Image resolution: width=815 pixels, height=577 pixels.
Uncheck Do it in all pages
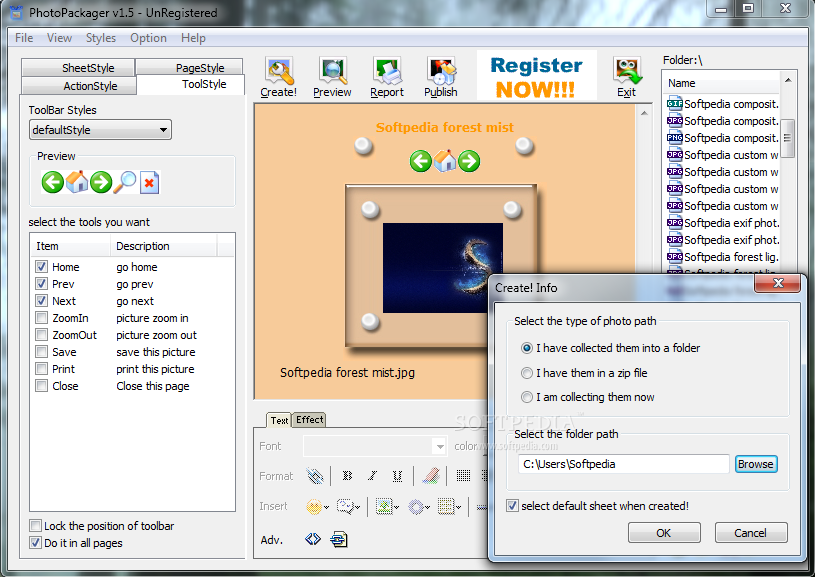coord(35,543)
